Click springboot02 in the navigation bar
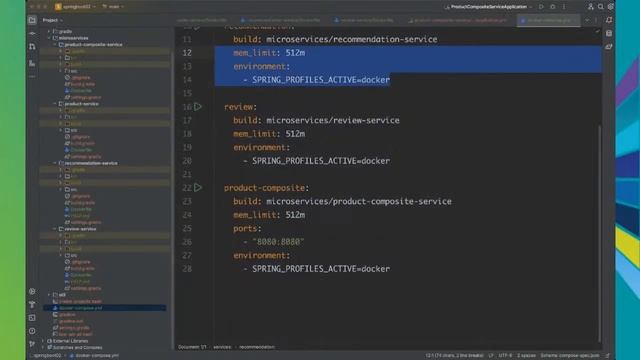 coord(47,356)
